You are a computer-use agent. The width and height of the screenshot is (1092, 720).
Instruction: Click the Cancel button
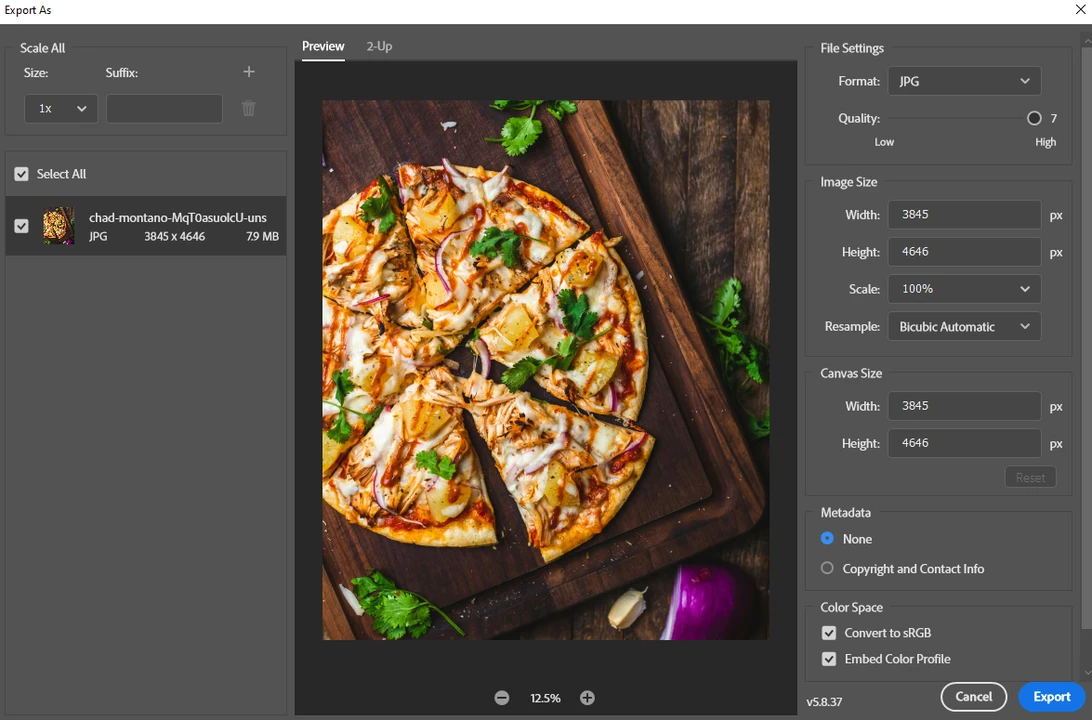(x=974, y=696)
